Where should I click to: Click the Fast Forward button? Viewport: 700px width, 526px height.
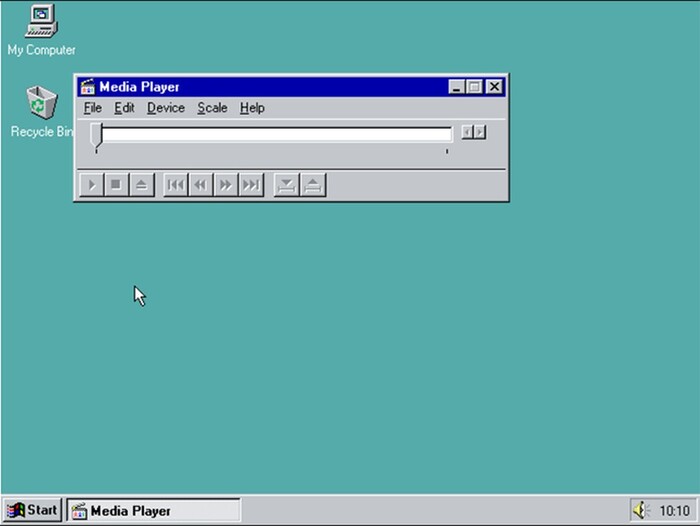(x=226, y=185)
